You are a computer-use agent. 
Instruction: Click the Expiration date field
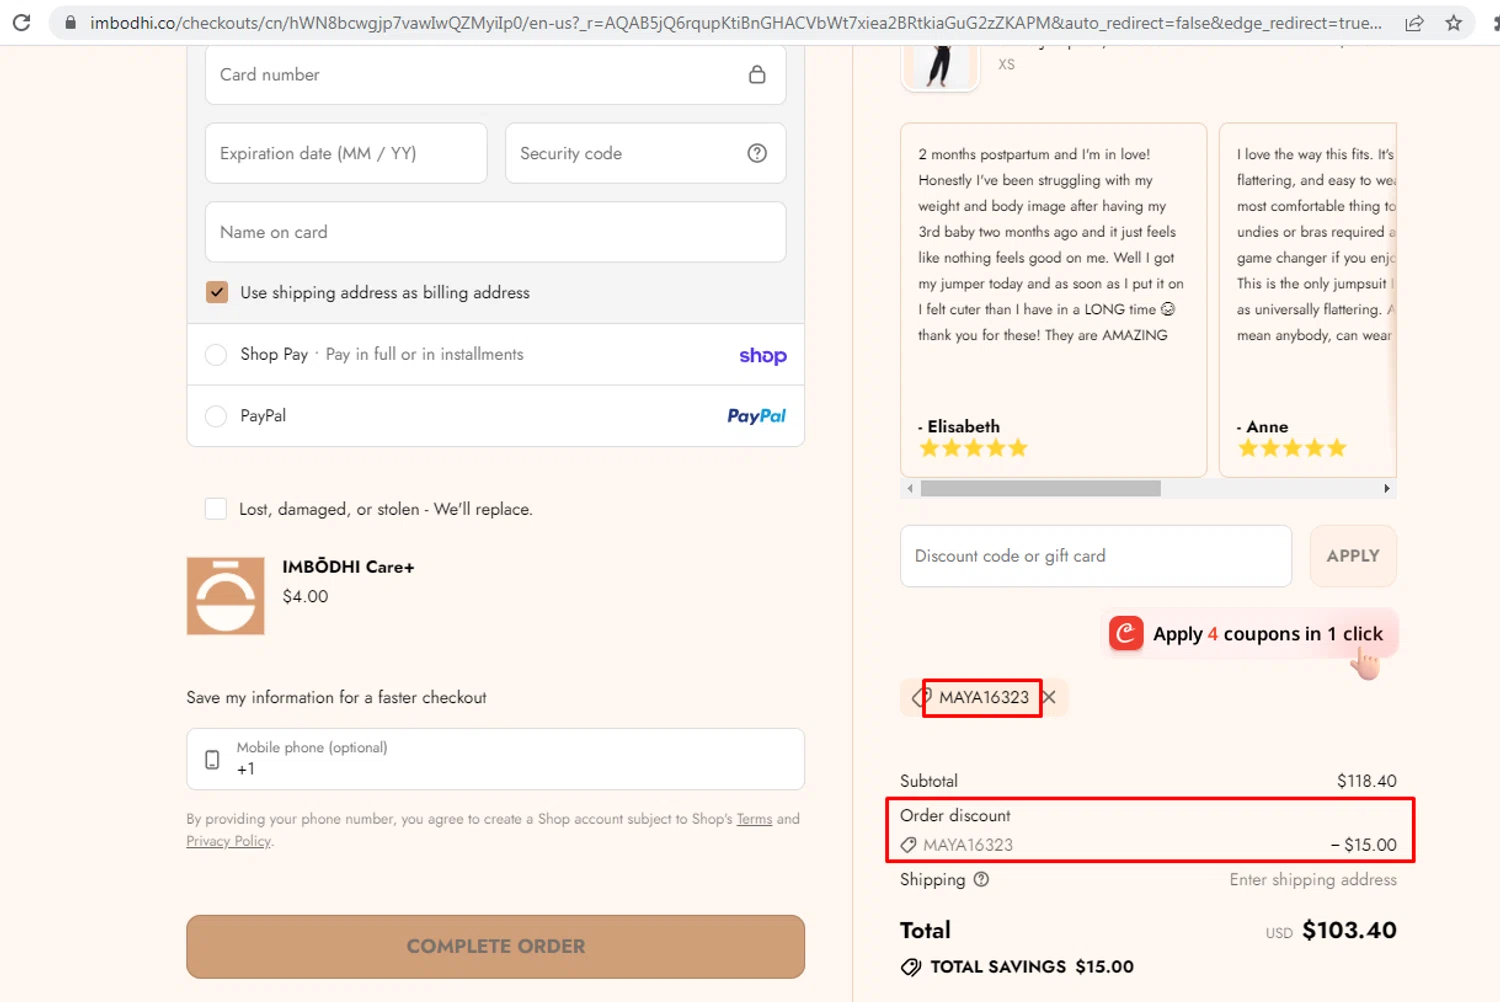click(x=346, y=153)
